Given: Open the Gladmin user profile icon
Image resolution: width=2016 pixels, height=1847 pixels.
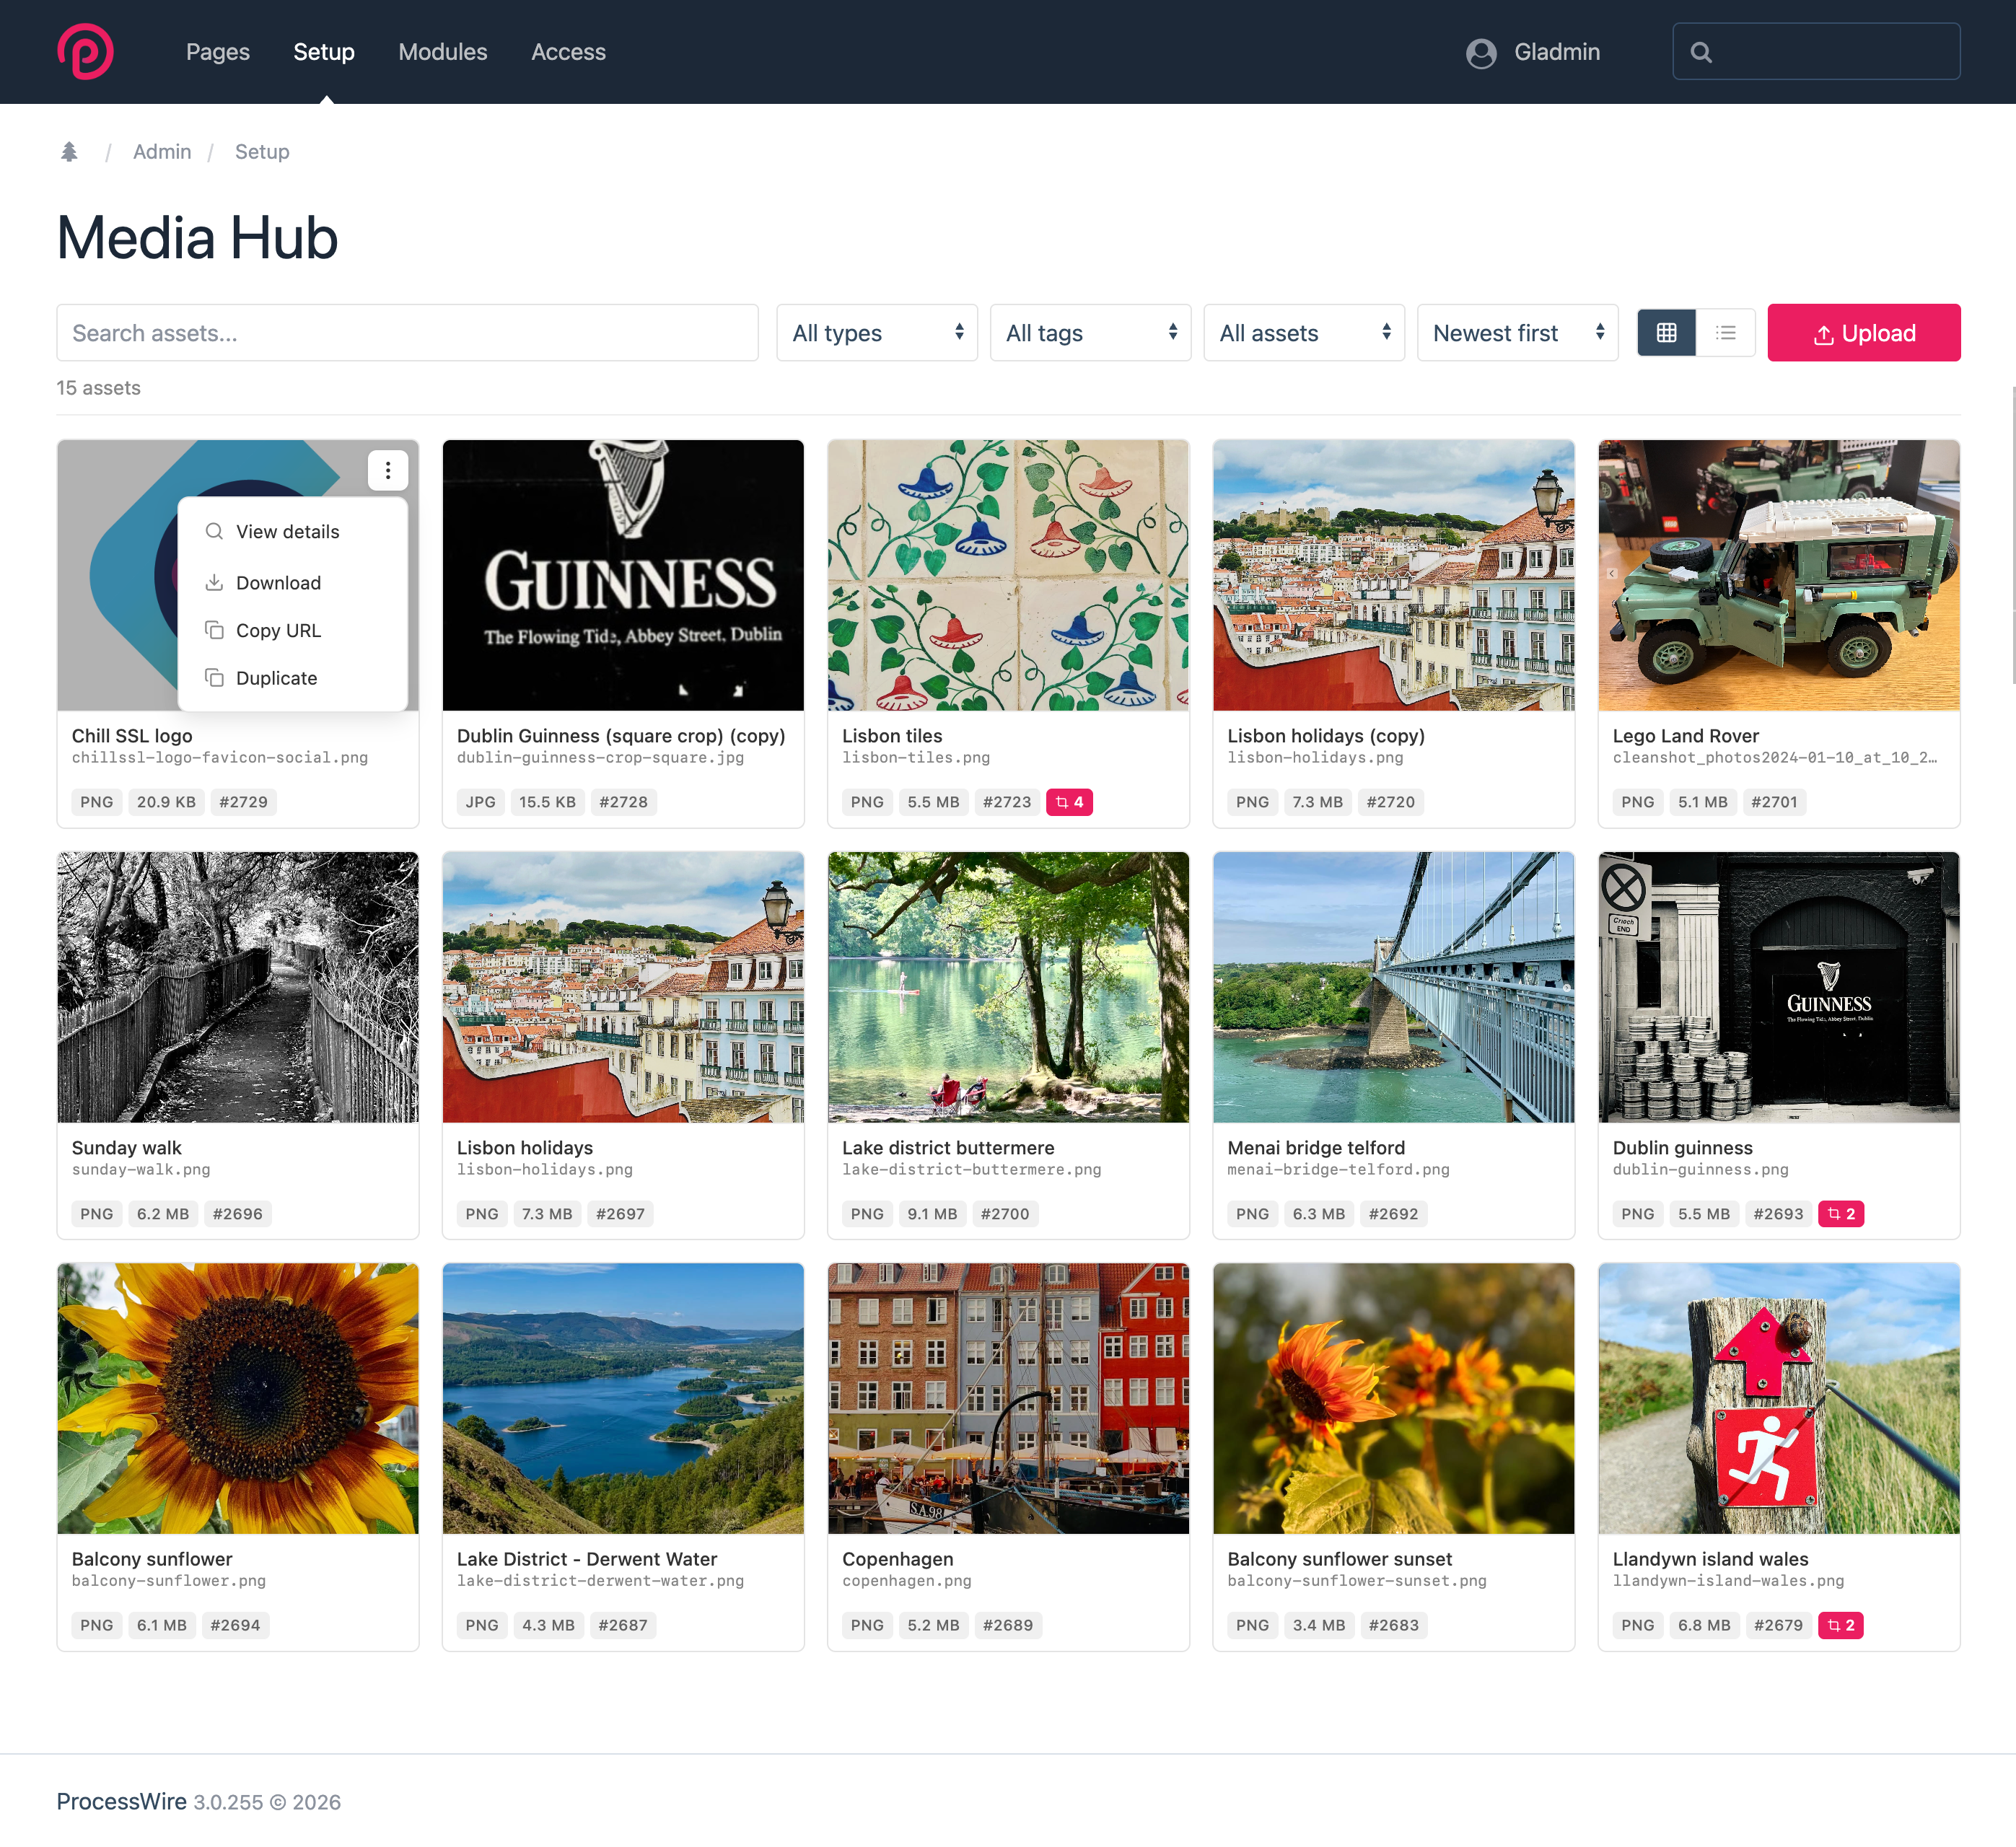Looking at the screenshot, I should [x=1481, y=53].
